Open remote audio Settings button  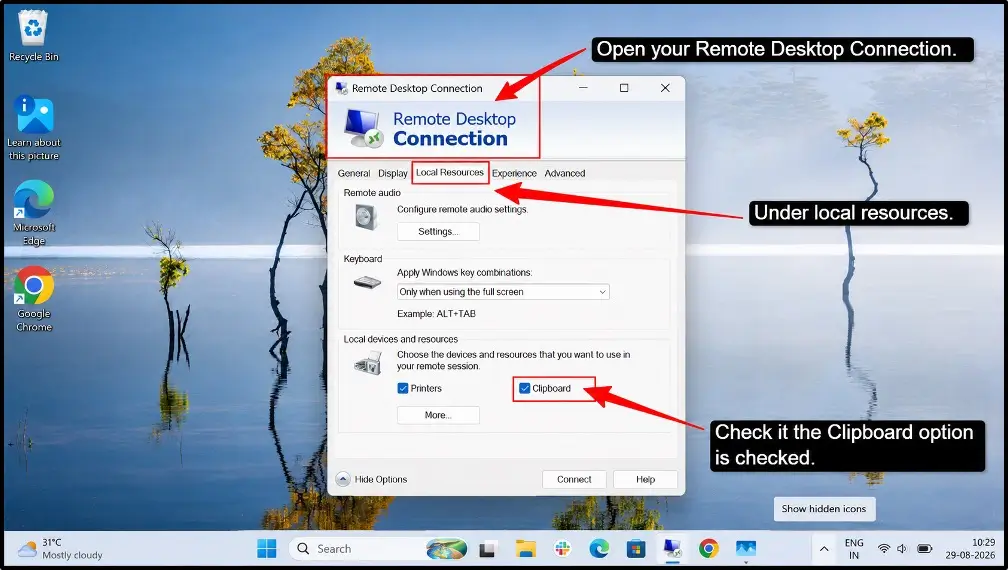click(438, 231)
